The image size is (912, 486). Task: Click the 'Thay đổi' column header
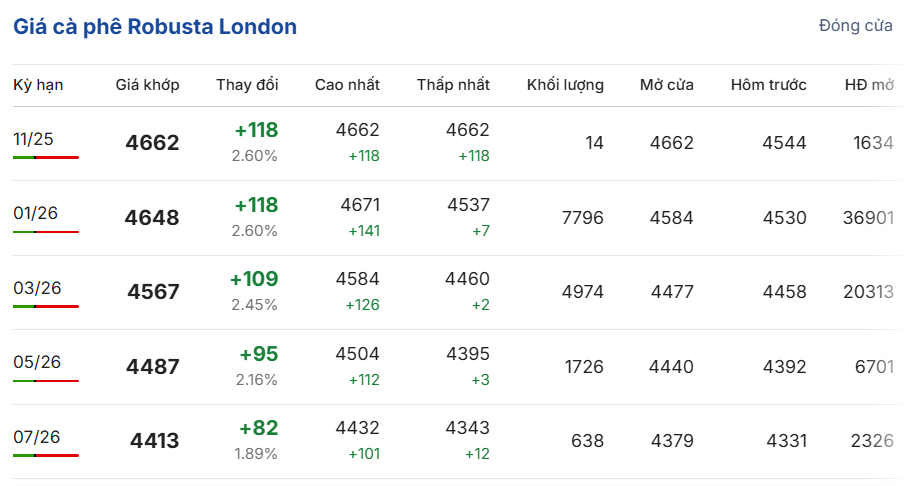pyautogui.click(x=247, y=85)
